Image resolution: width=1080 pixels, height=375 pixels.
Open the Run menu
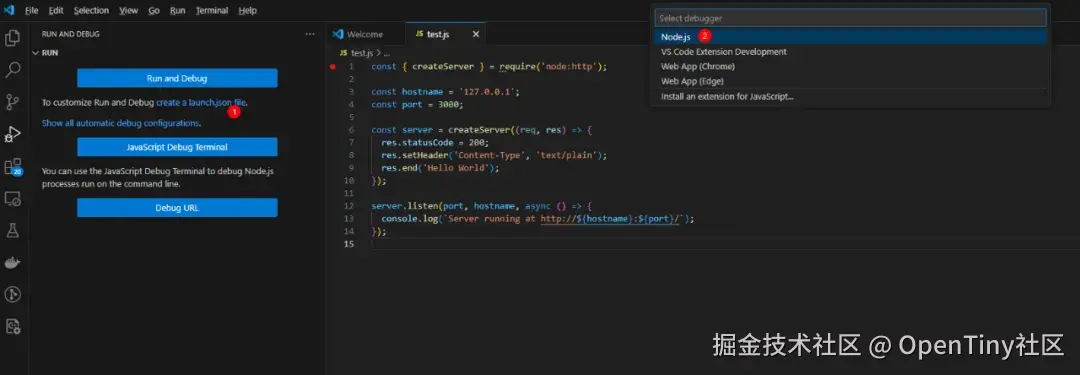[x=178, y=10]
